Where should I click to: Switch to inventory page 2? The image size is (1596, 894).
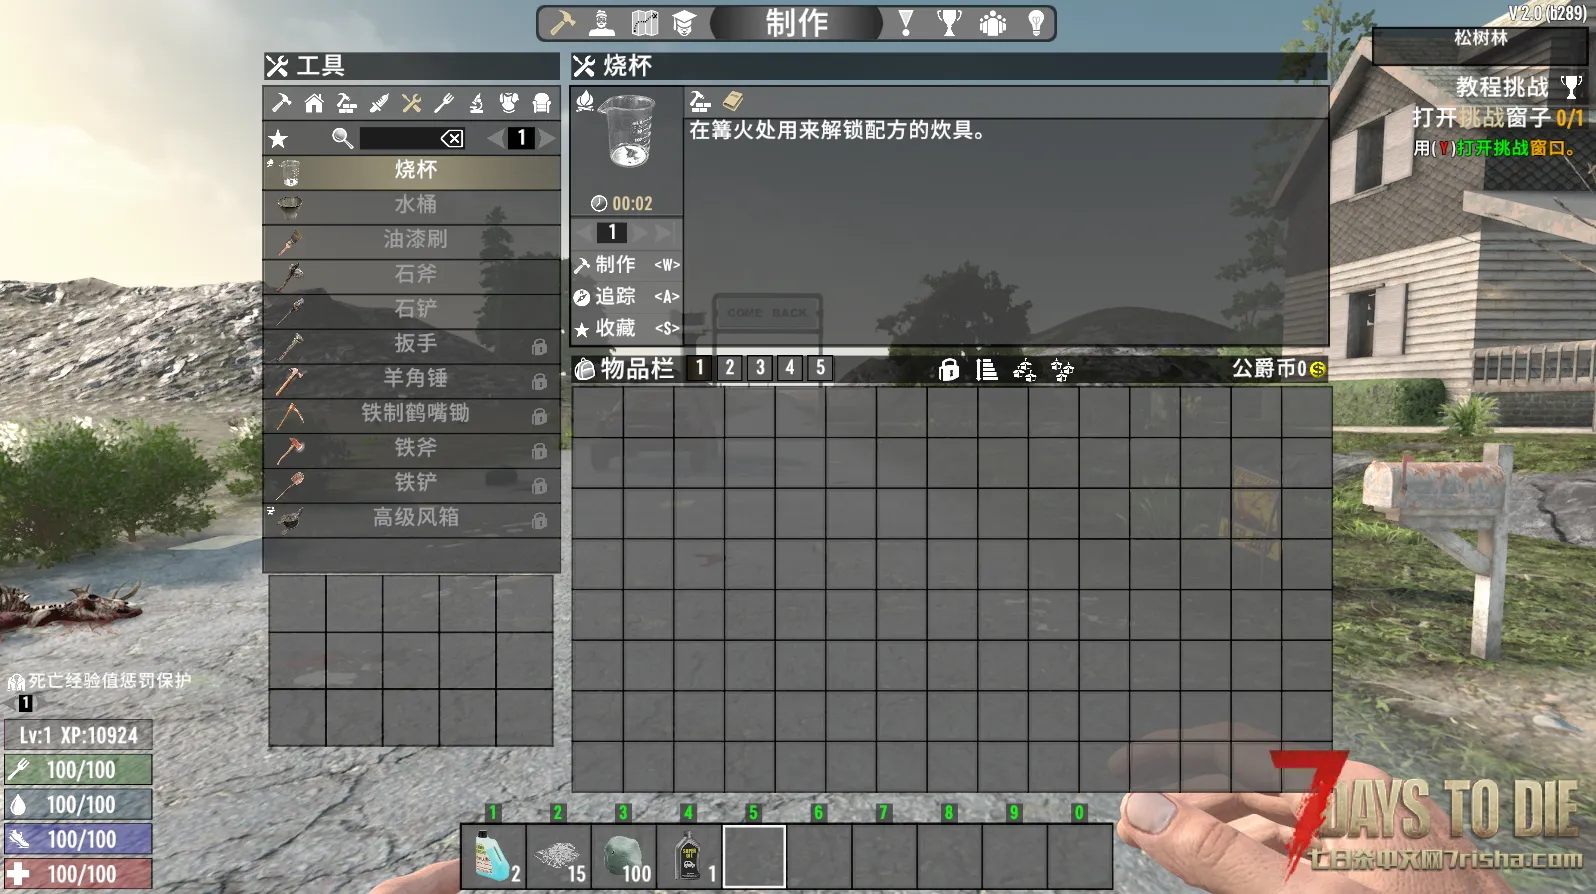click(730, 368)
